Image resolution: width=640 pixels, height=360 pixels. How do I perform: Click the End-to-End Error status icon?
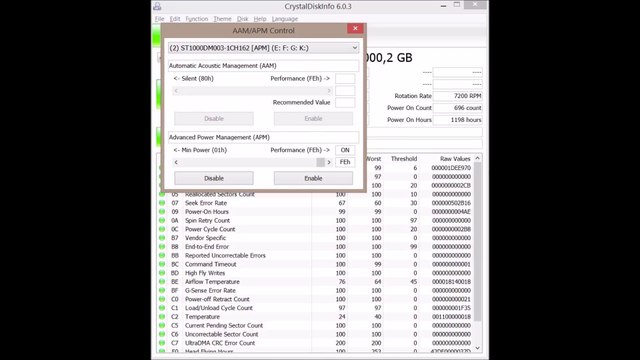point(162,247)
